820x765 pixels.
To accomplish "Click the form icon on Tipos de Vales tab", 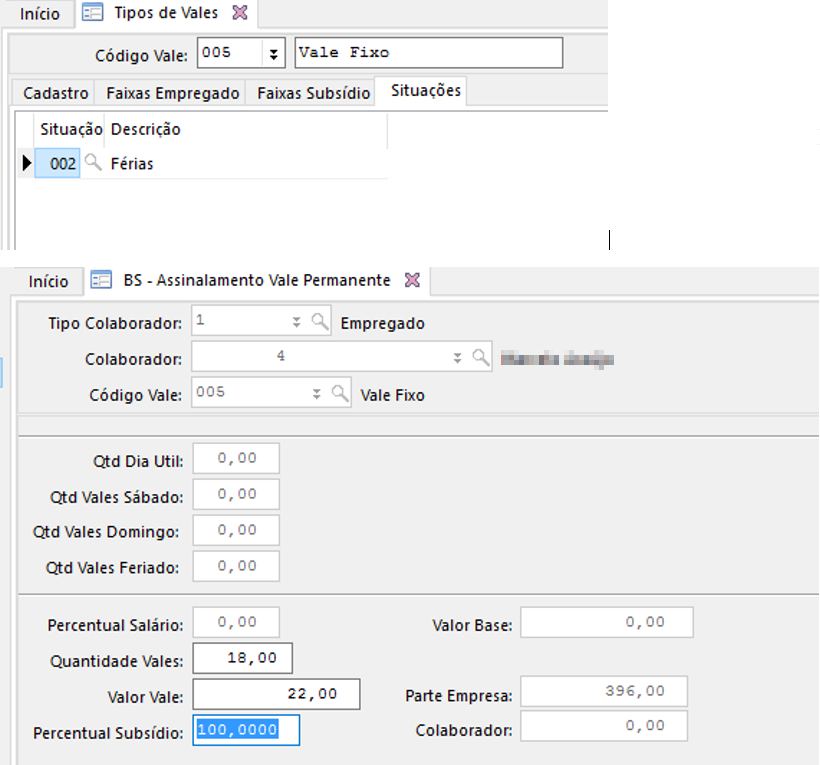I will pyautogui.click(x=95, y=14).
